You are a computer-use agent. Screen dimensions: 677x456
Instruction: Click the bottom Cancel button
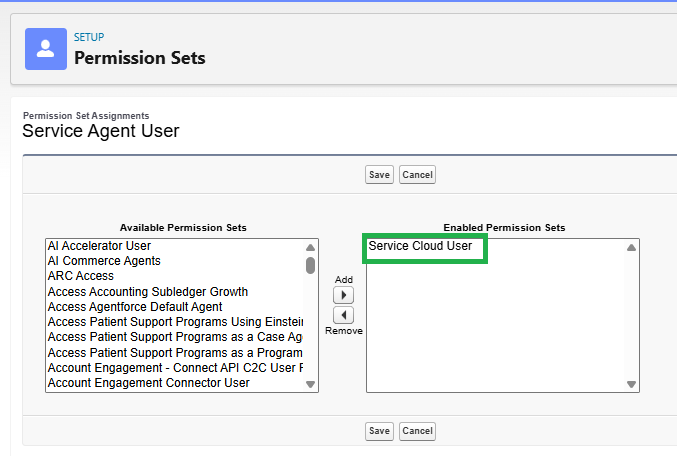pyautogui.click(x=417, y=431)
